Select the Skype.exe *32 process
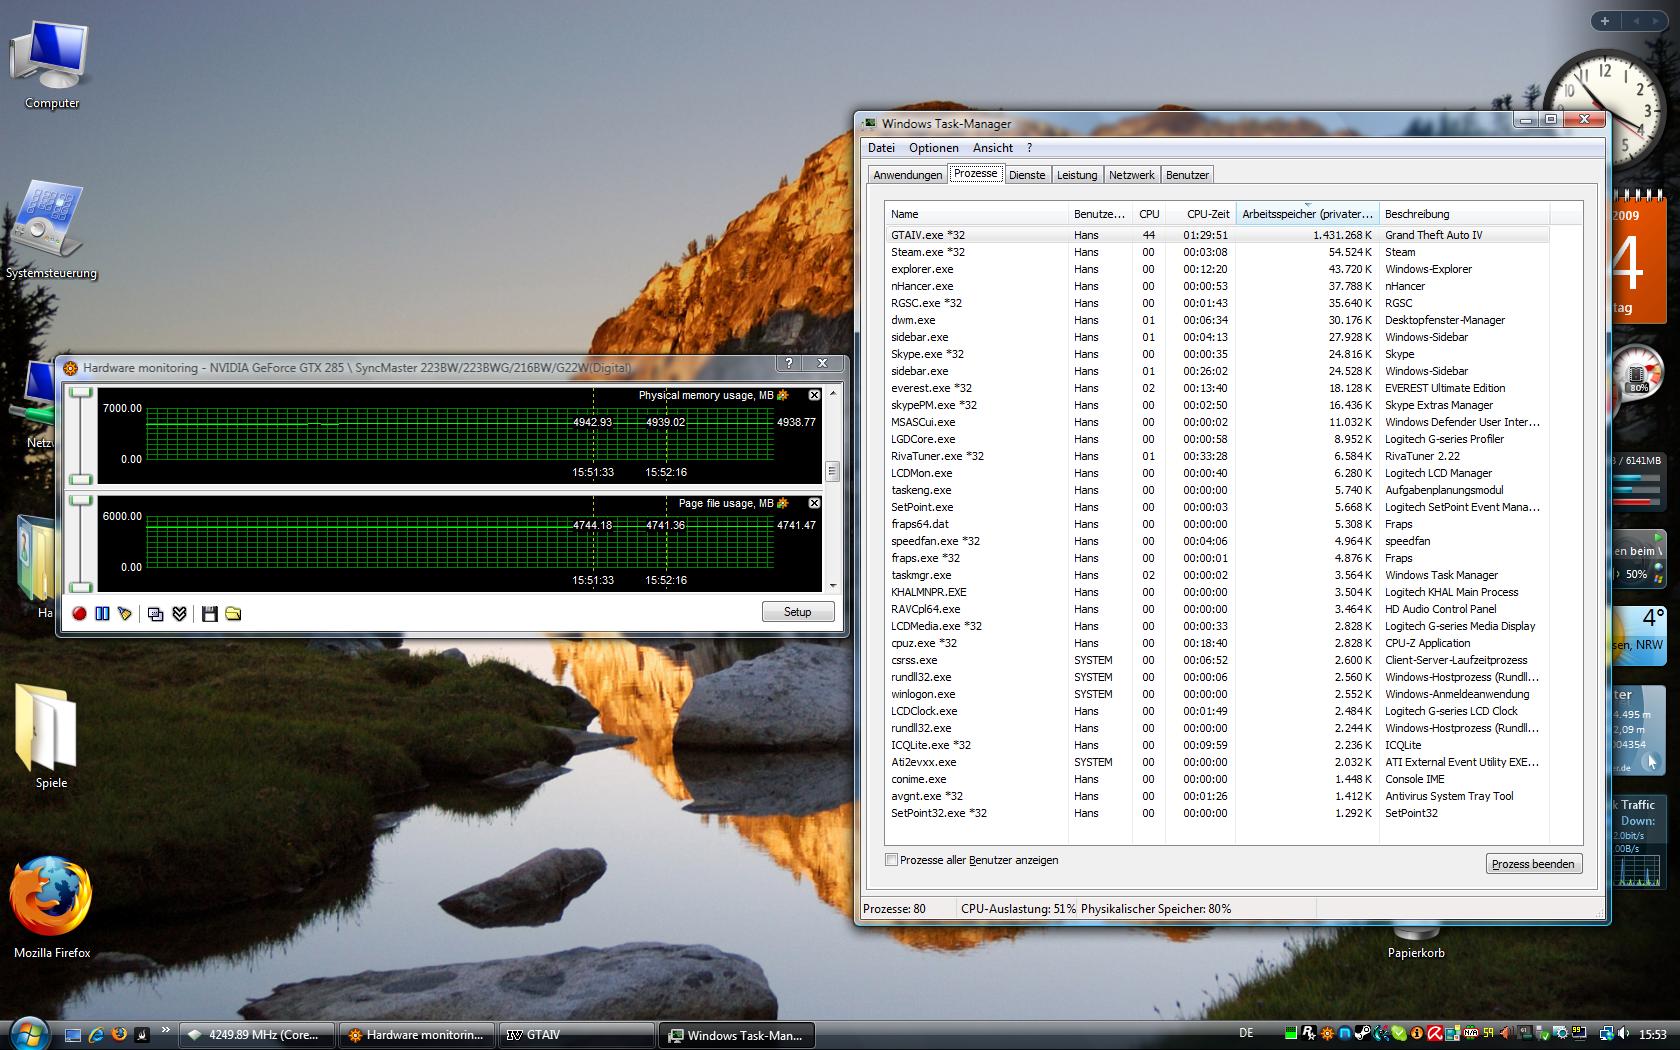1680x1050 pixels. tap(1217, 354)
